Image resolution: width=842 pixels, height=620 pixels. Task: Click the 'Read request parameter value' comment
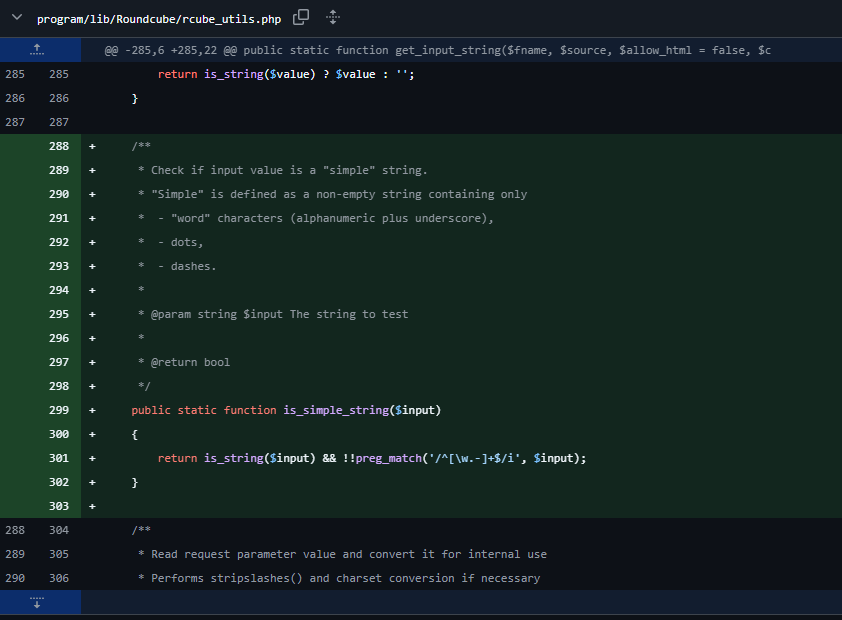pos(349,554)
